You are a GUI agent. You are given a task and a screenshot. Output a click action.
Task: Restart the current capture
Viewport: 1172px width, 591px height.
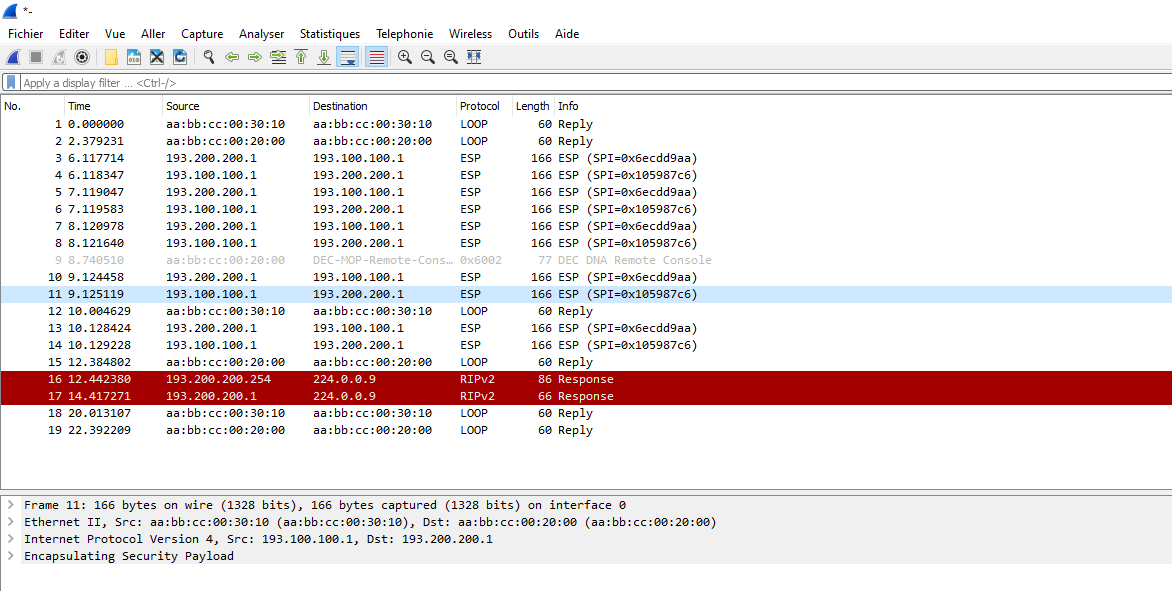(x=58, y=57)
